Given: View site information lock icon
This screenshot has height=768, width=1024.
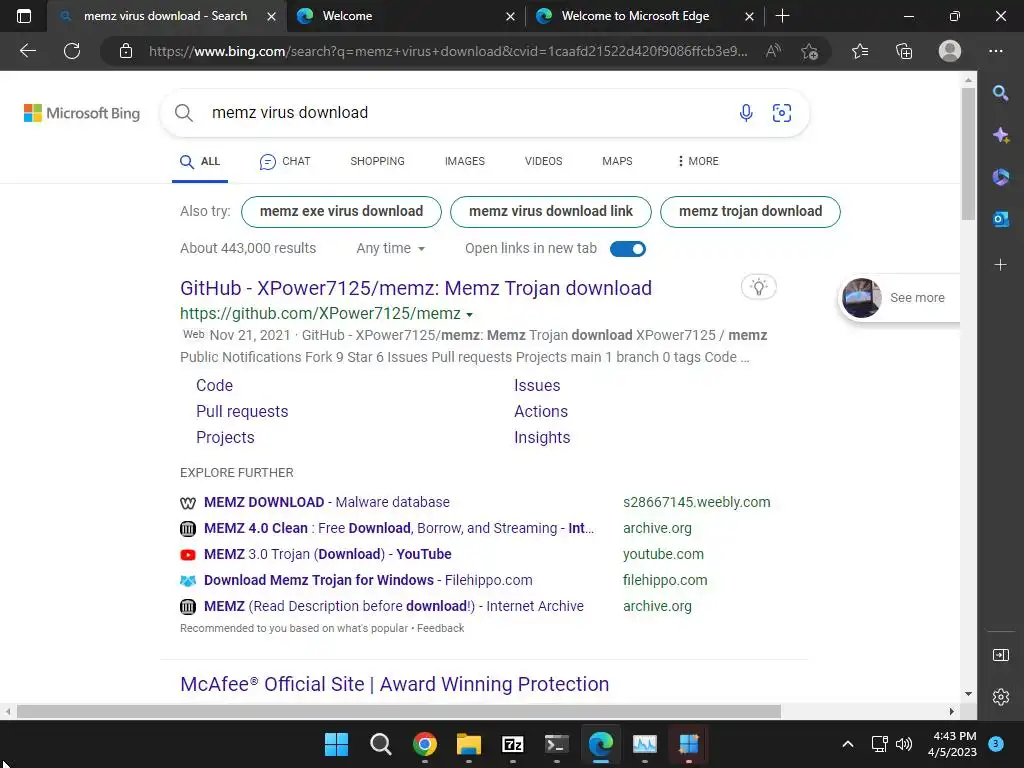Looking at the screenshot, I should [x=126, y=51].
